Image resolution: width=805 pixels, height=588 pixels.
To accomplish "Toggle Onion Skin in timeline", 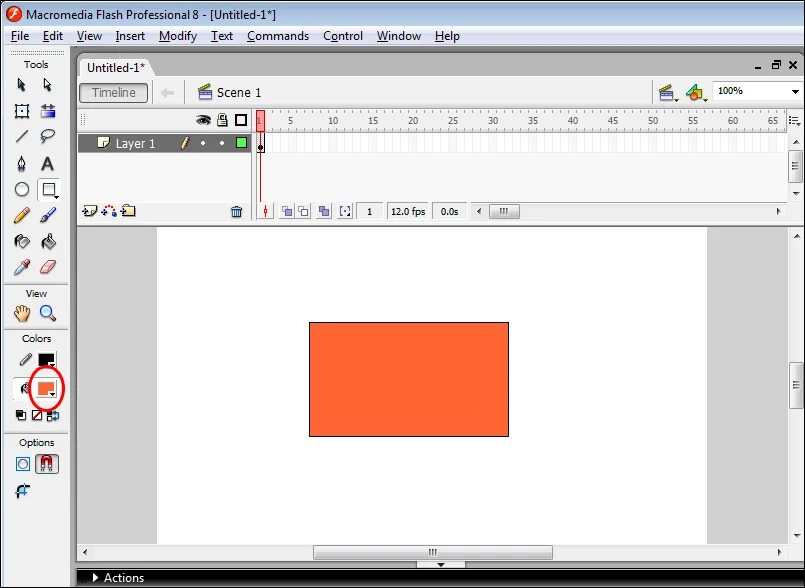I will 288,212.
